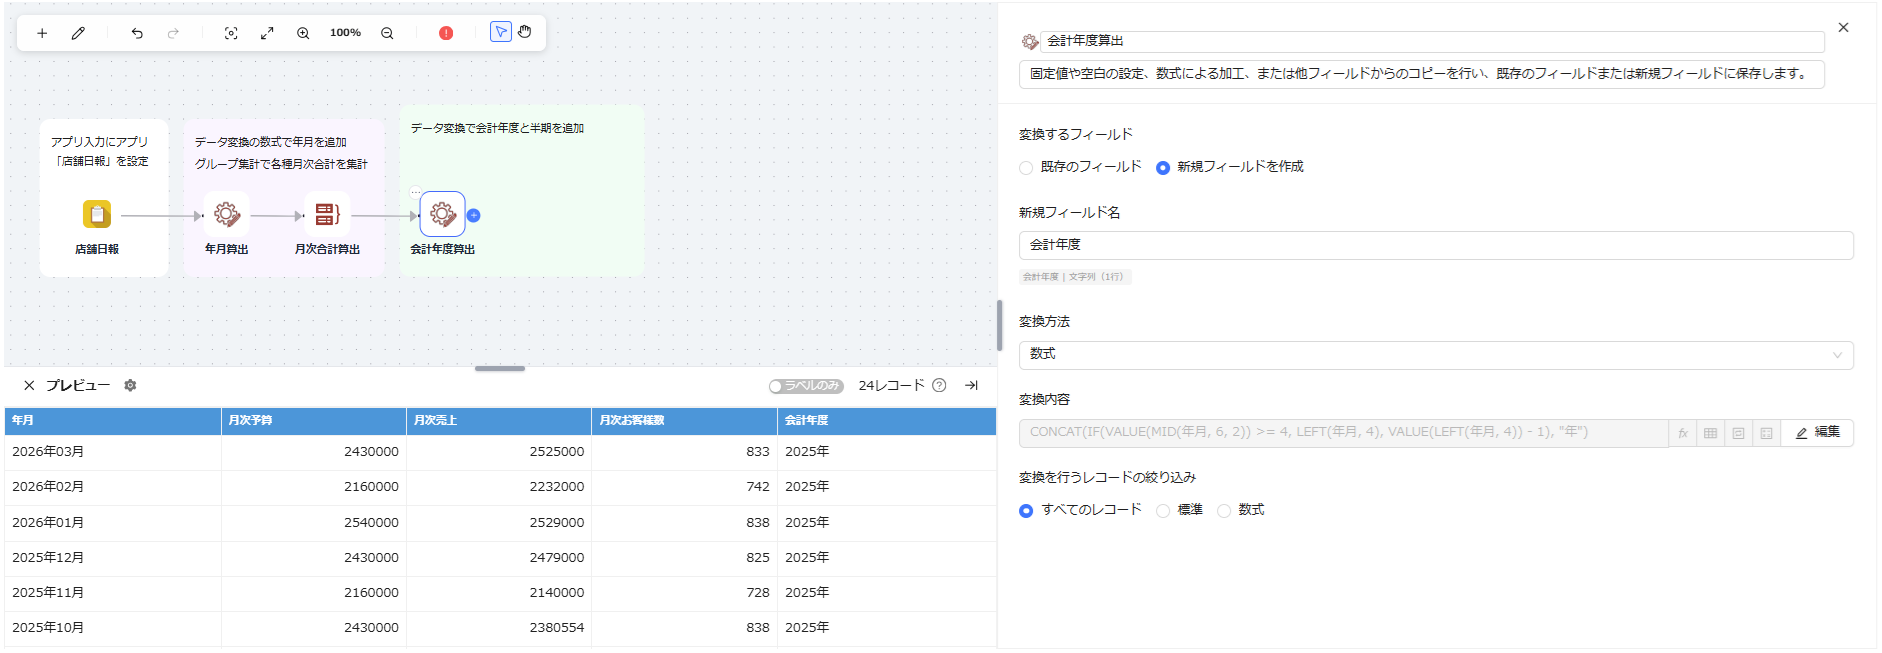Click the preview pane divider handle
Screen dimensions: 1882x653
500,369
